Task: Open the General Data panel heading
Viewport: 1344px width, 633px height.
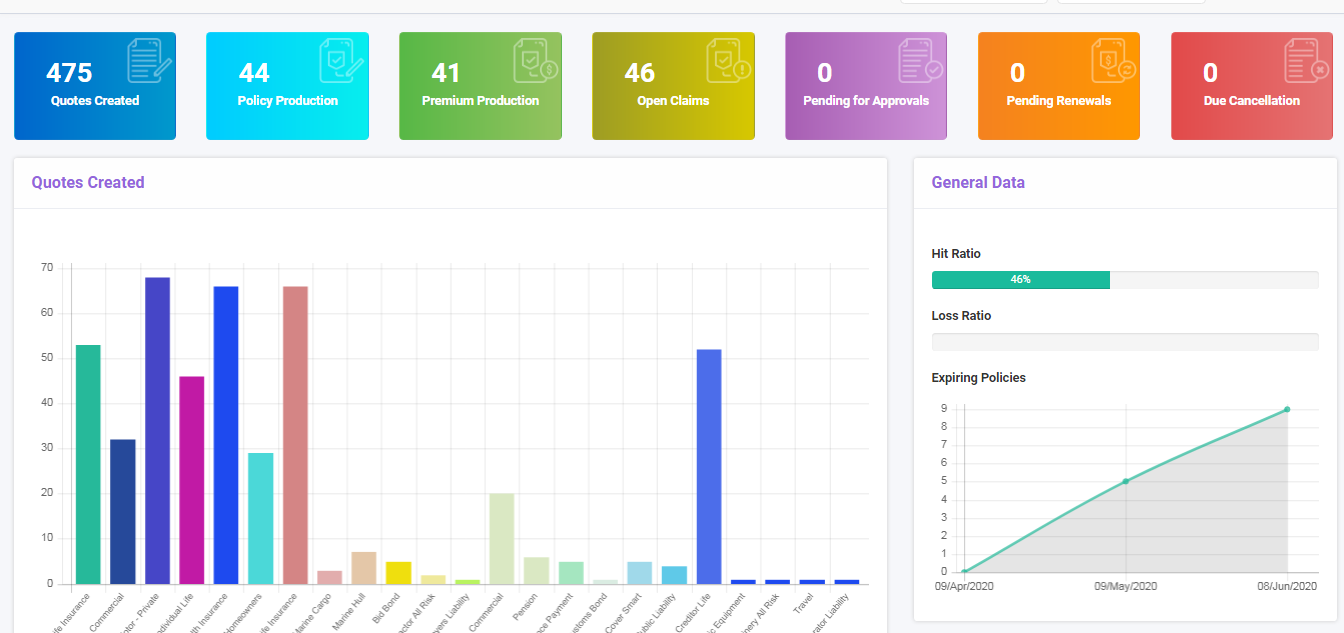Action: pyautogui.click(x=977, y=182)
